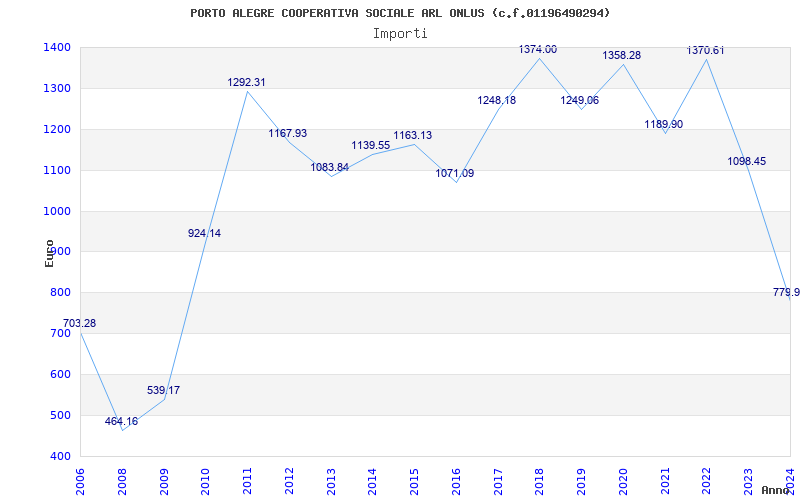
Task: Click the 1163.13 data label
Action: click(x=413, y=135)
